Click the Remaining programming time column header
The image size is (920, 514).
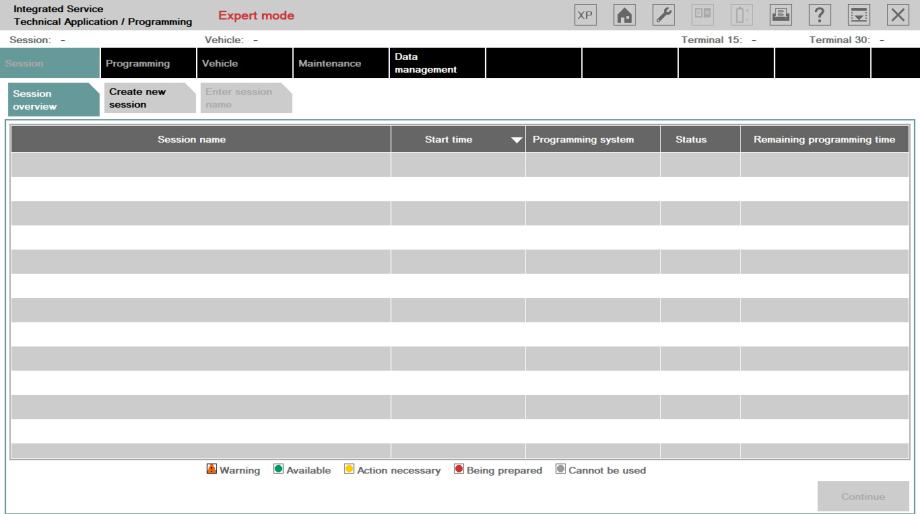pos(824,140)
